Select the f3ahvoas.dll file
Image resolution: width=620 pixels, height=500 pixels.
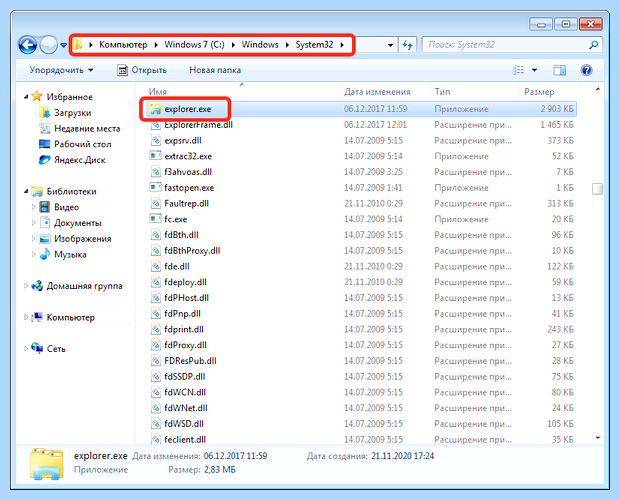tap(361, 172)
